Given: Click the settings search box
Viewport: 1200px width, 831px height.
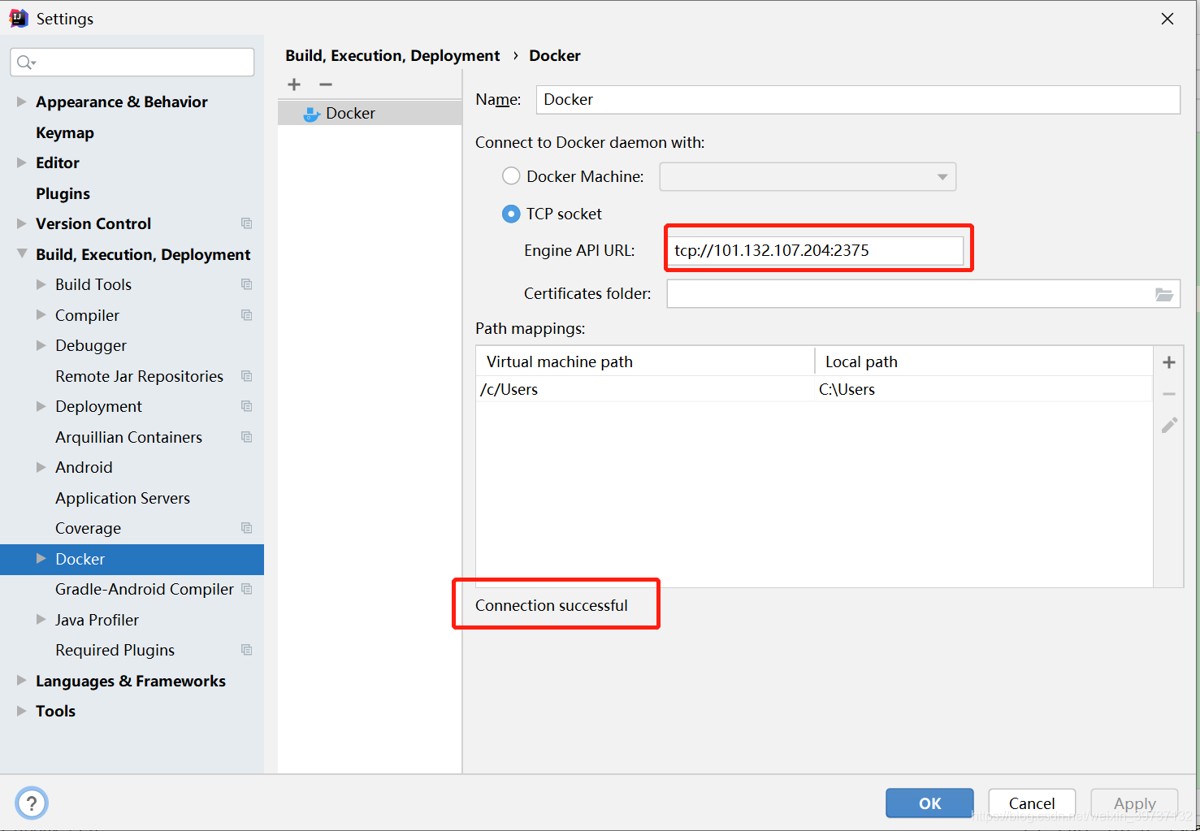Looking at the screenshot, I should [133, 62].
